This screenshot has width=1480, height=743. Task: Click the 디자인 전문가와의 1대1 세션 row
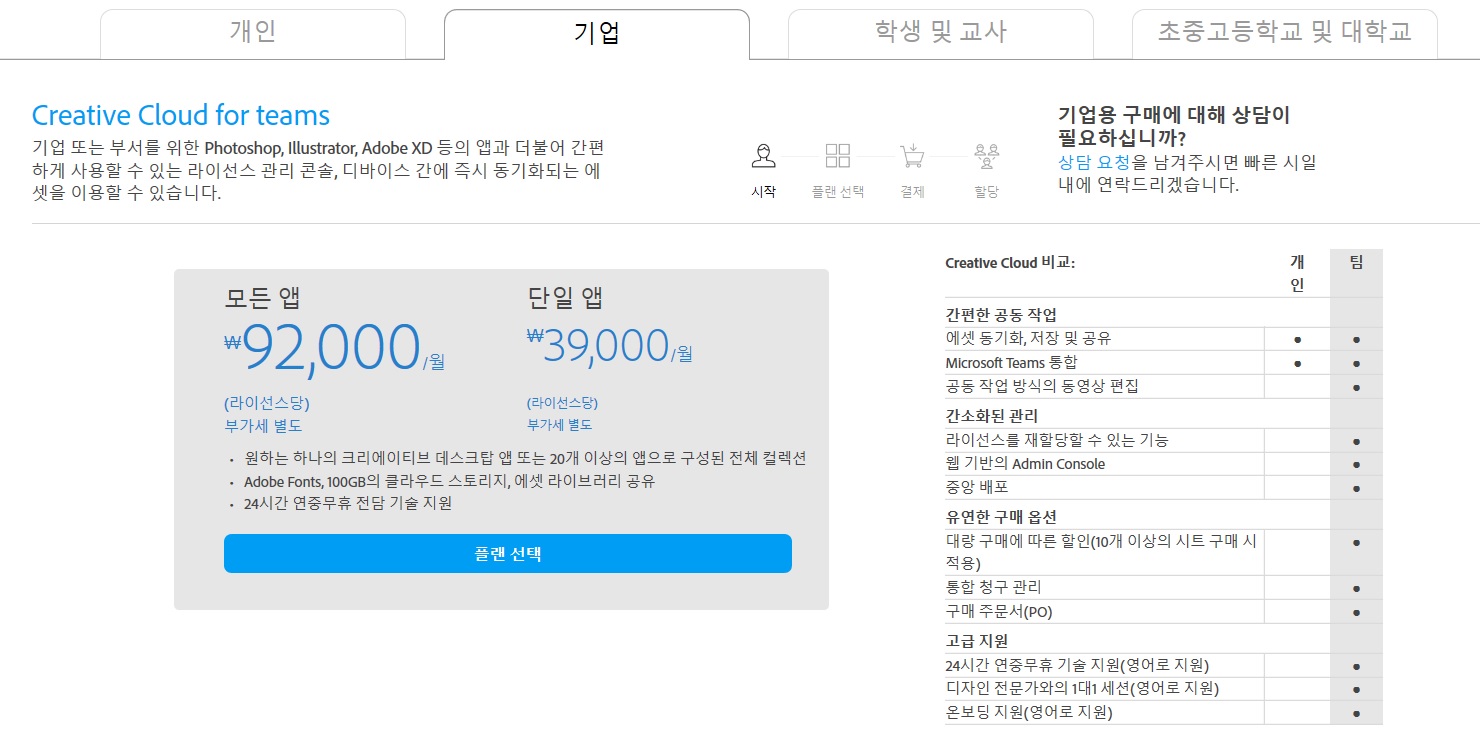[x=1163, y=690]
